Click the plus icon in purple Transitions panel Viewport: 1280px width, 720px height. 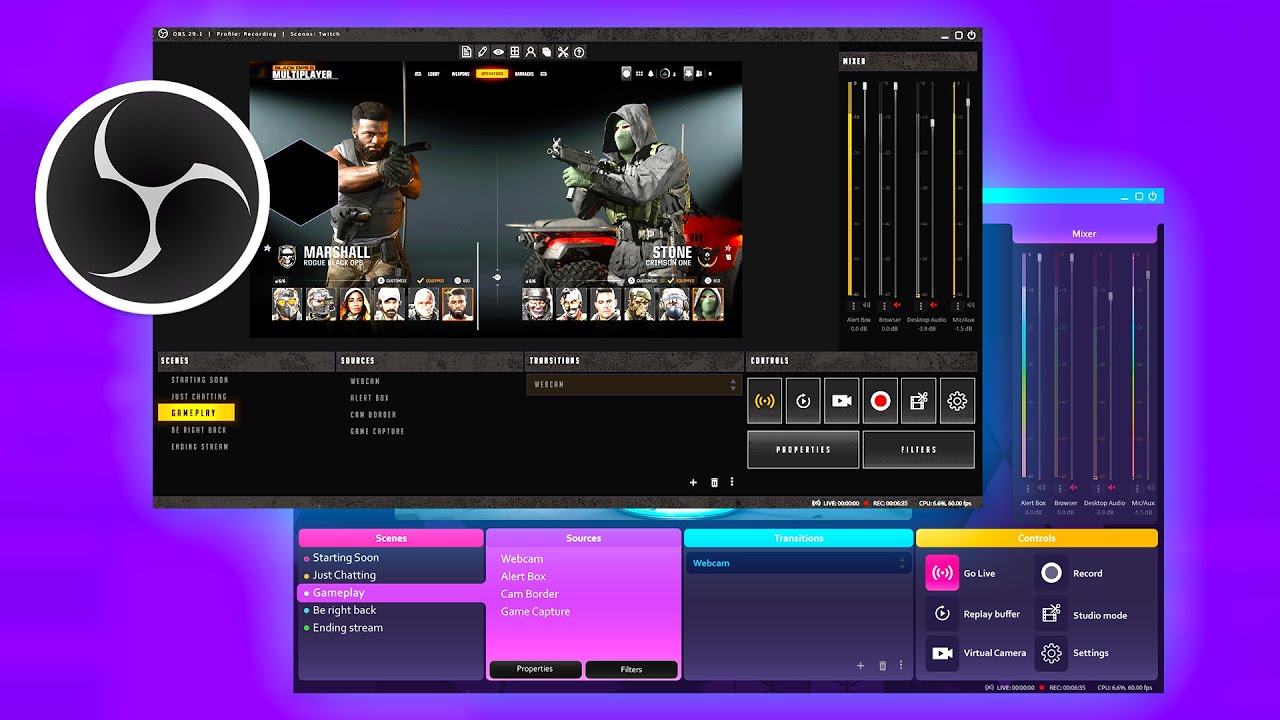[860, 665]
